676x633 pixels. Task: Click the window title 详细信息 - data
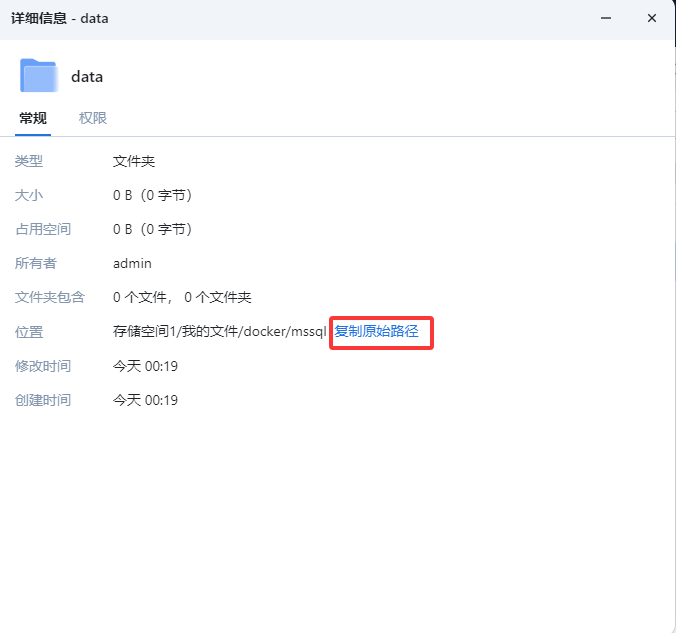60,18
